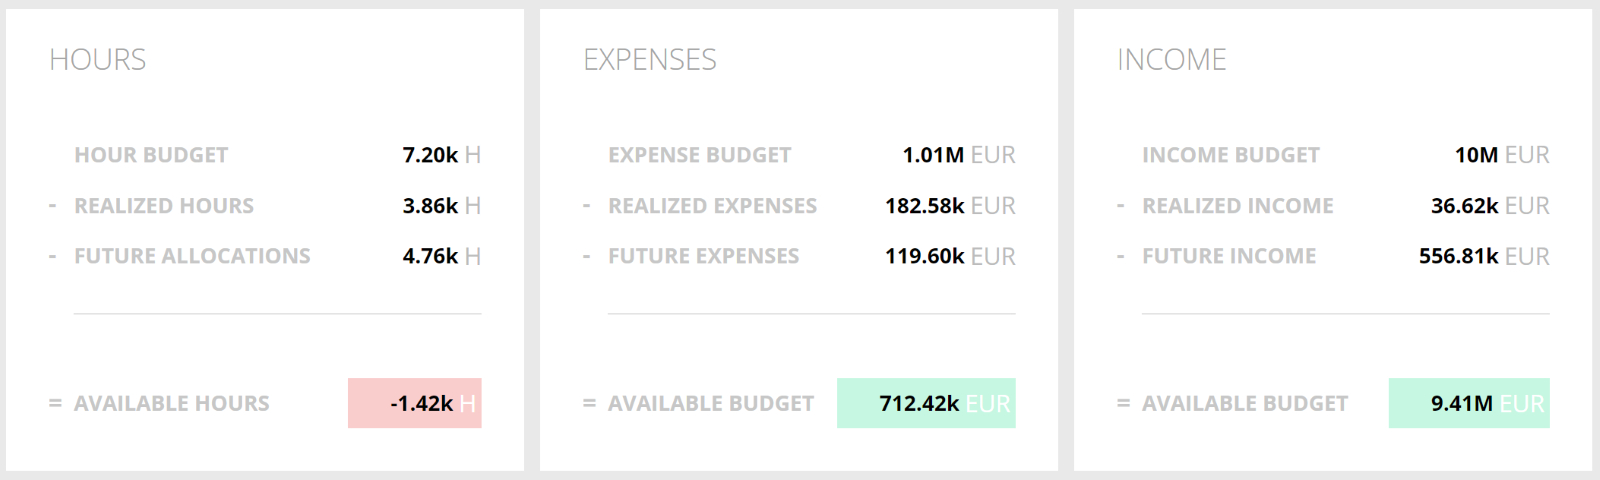Open the Realized Hours row label
Image resolution: width=1600 pixels, height=480 pixels.
tap(164, 206)
